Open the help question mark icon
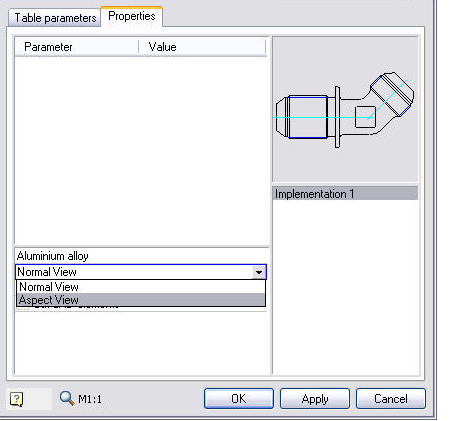This screenshot has height=421, width=466. tap(16, 399)
